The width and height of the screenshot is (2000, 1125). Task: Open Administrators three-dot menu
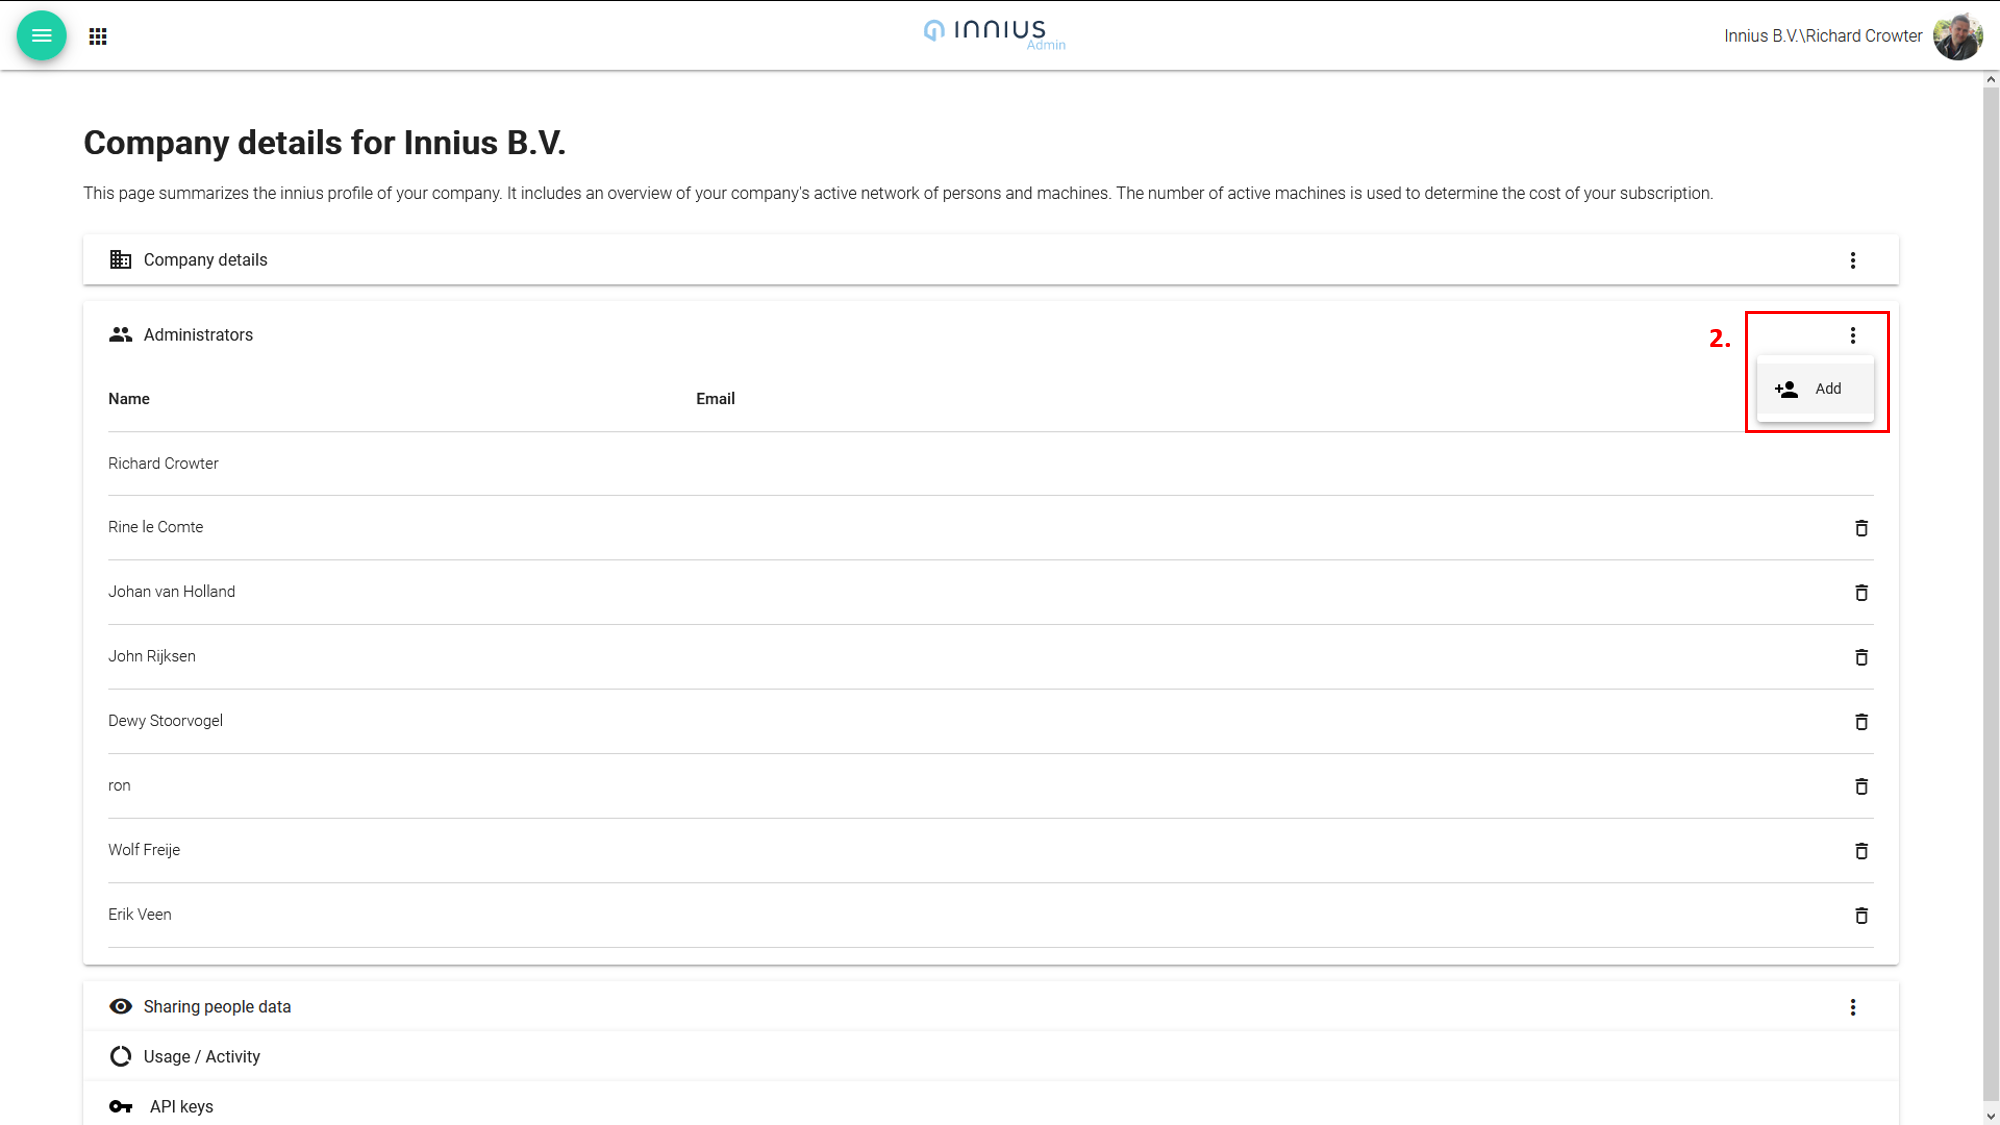[1852, 335]
